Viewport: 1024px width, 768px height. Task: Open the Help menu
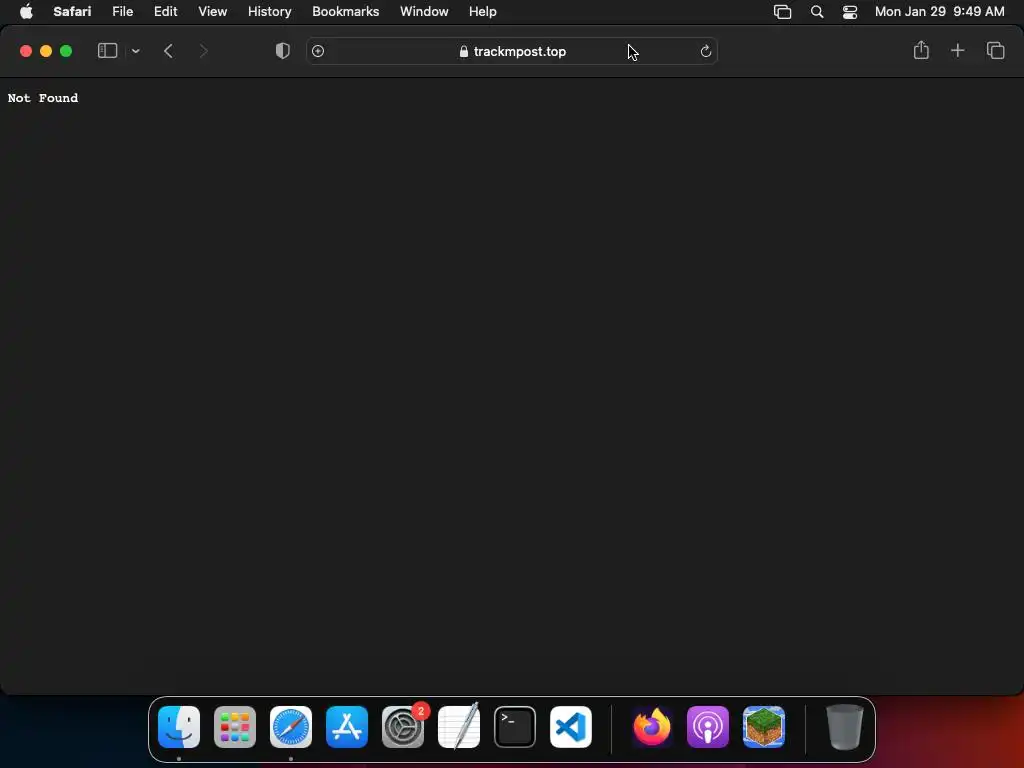[x=483, y=12]
